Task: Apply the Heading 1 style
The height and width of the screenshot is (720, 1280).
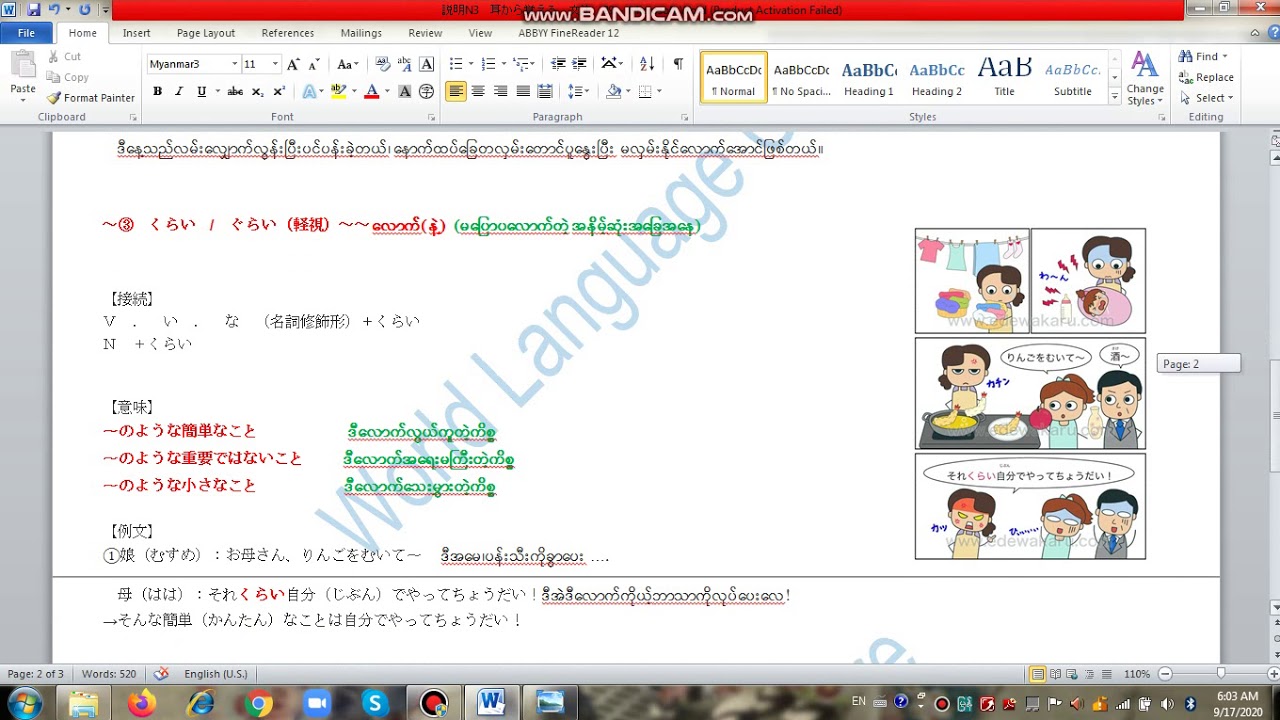Action: click(869, 78)
